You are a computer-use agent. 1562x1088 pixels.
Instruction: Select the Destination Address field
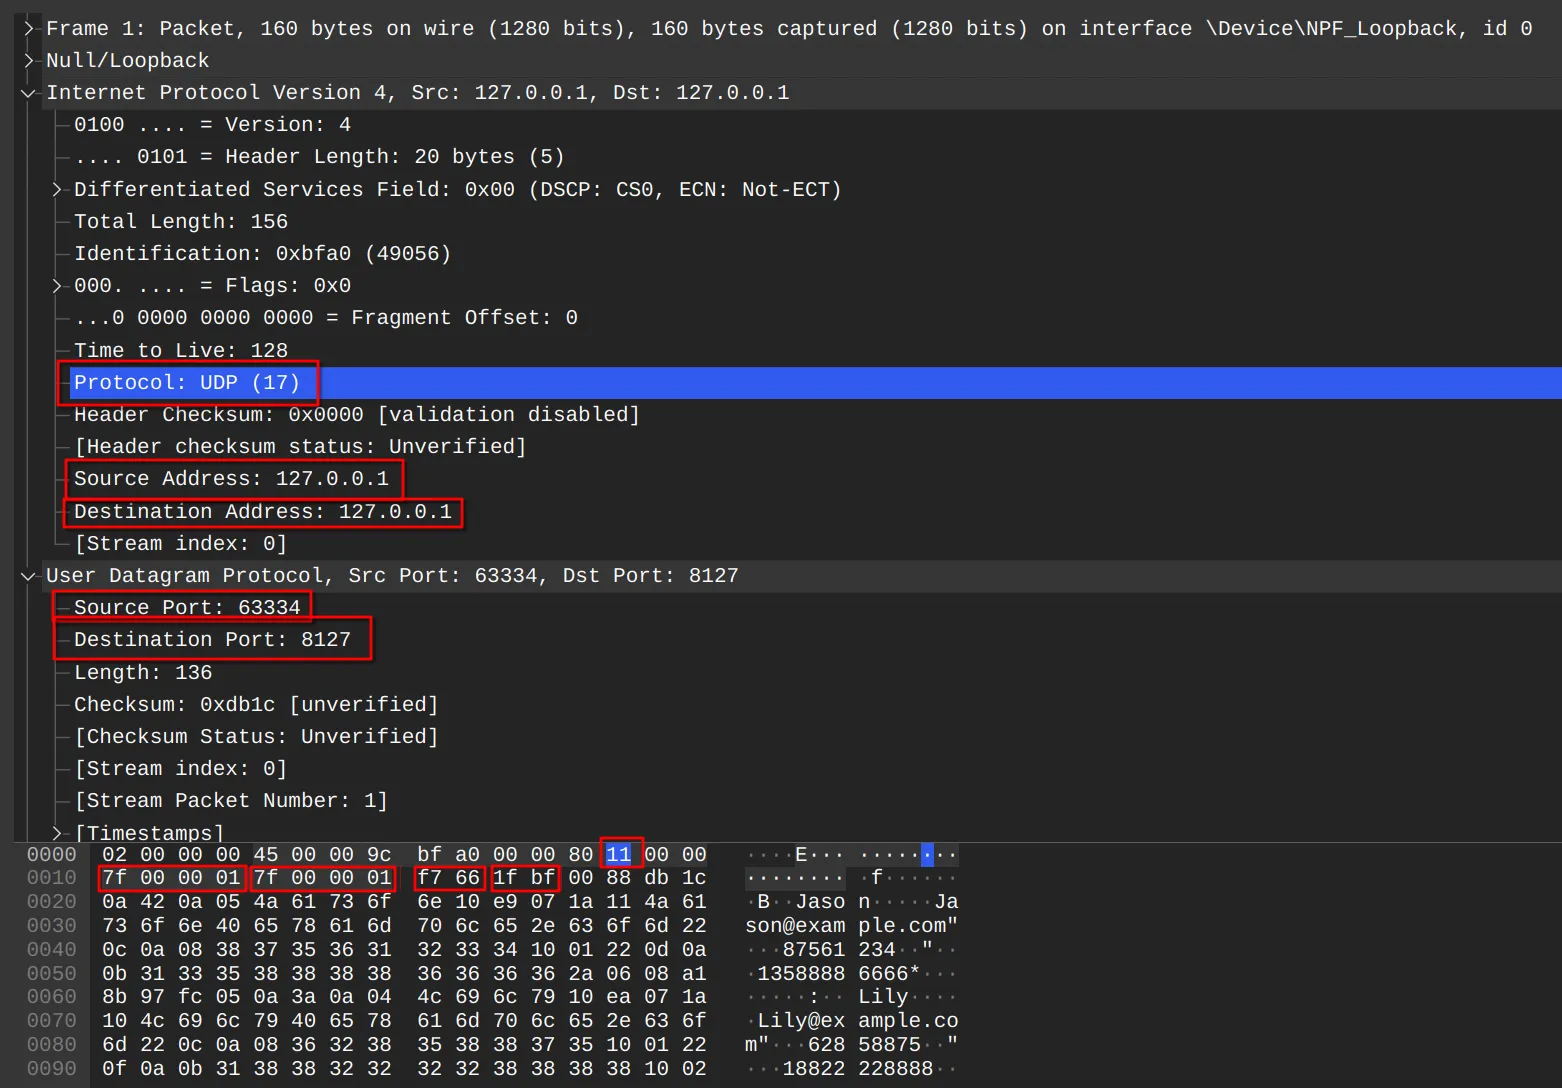[x=262, y=512]
